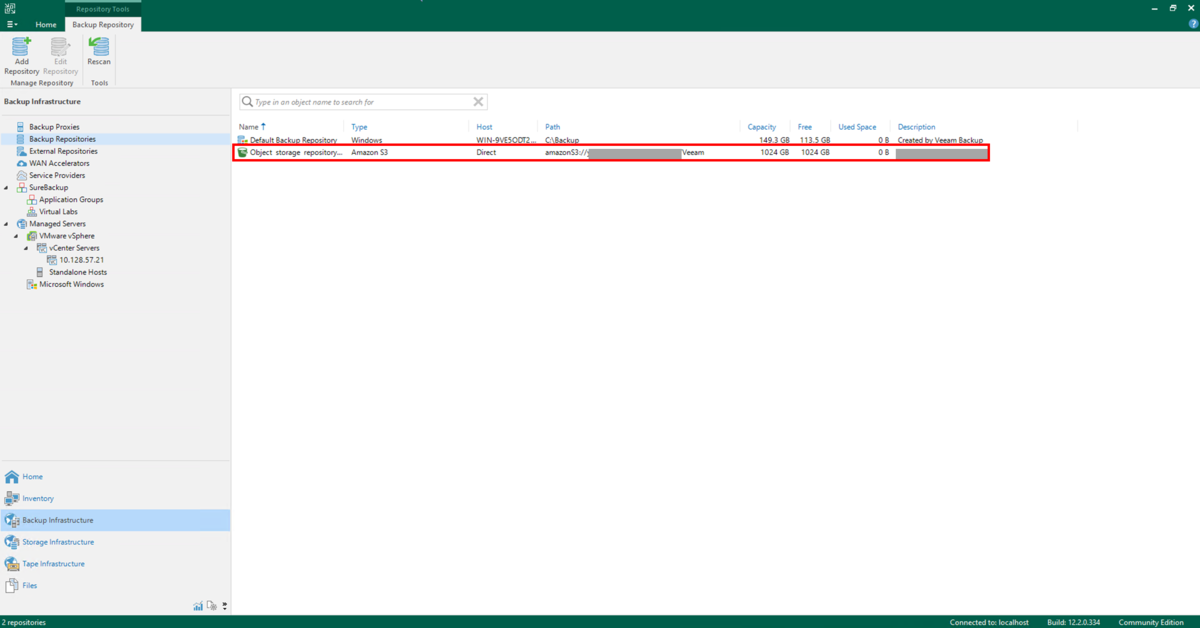Image resolution: width=1200 pixels, height=628 pixels.
Task: Sort by the Description column header
Action: tap(917, 127)
